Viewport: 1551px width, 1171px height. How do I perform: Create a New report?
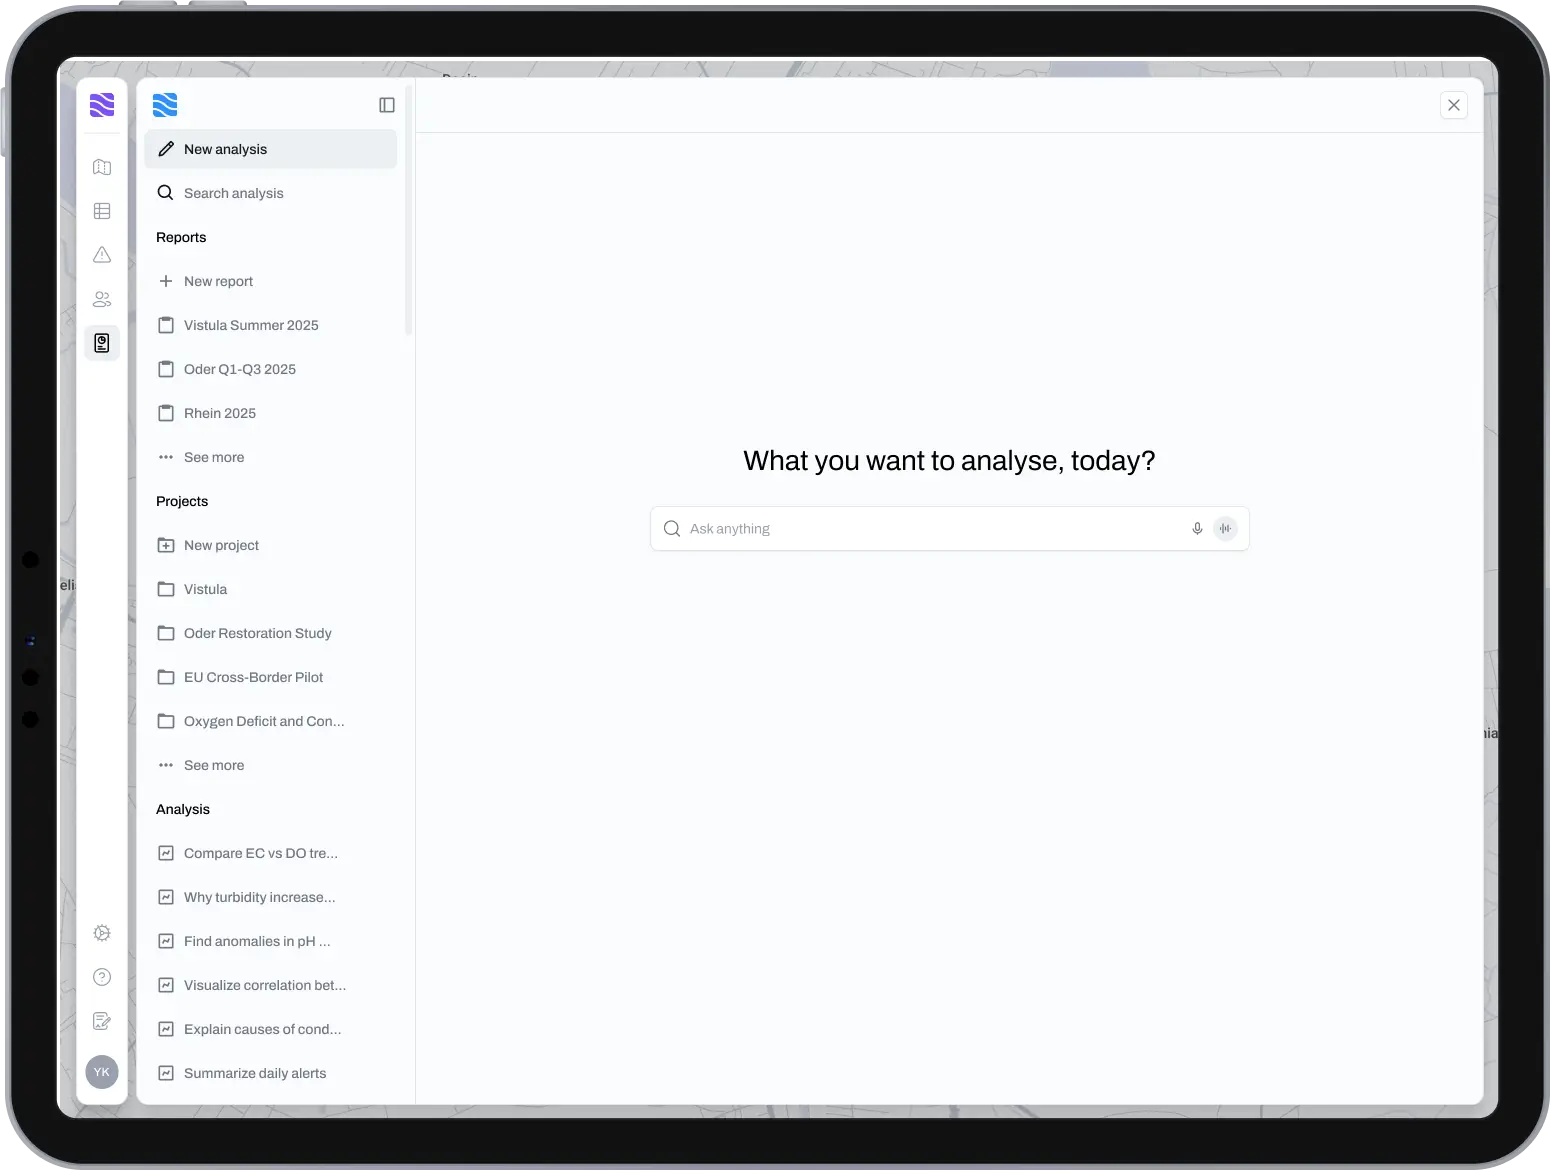point(218,281)
